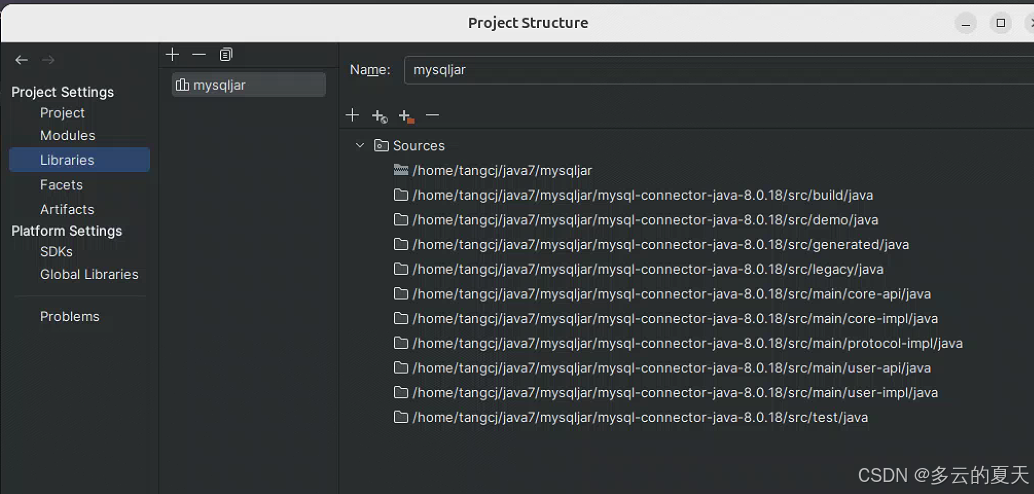This screenshot has width=1034, height=494.
Task: Minimize the Project Structure window
Action: (x=966, y=23)
